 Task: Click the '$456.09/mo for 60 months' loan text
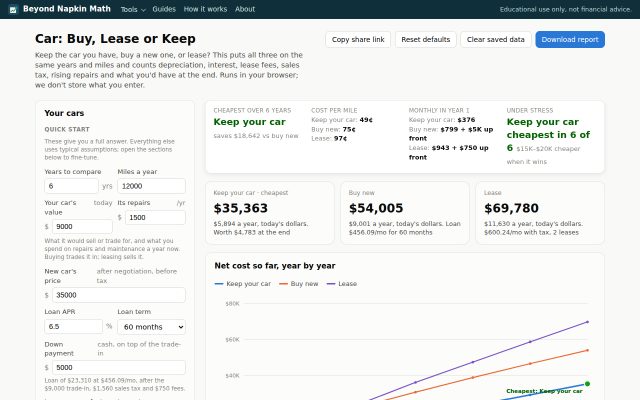click(x=391, y=232)
